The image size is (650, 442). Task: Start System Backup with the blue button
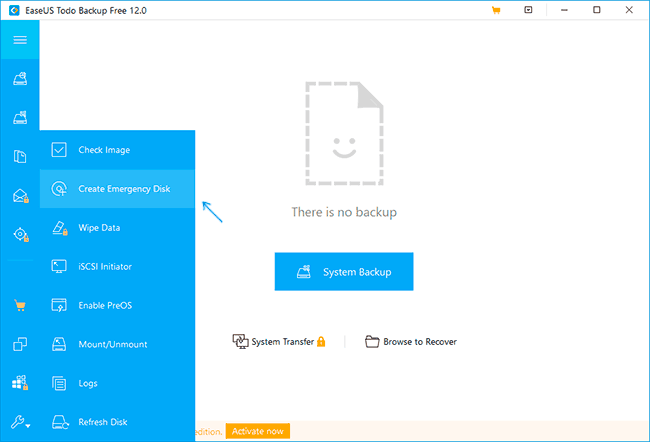pyautogui.click(x=344, y=272)
